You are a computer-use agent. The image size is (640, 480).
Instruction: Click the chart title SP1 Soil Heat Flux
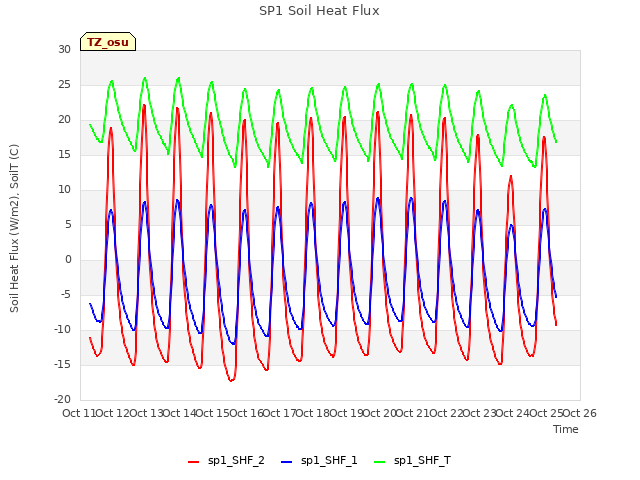click(x=319, y=11)
